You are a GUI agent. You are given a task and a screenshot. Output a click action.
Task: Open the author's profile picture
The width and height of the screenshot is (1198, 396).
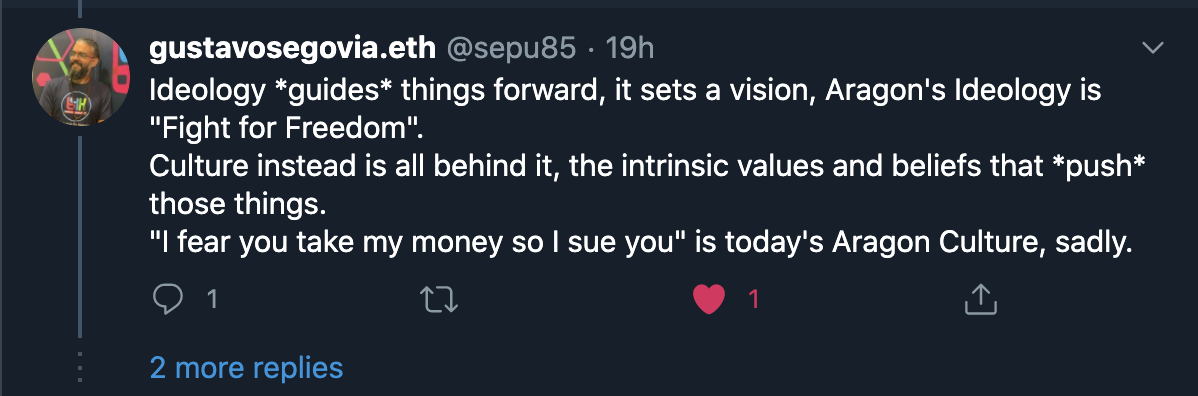80,77
